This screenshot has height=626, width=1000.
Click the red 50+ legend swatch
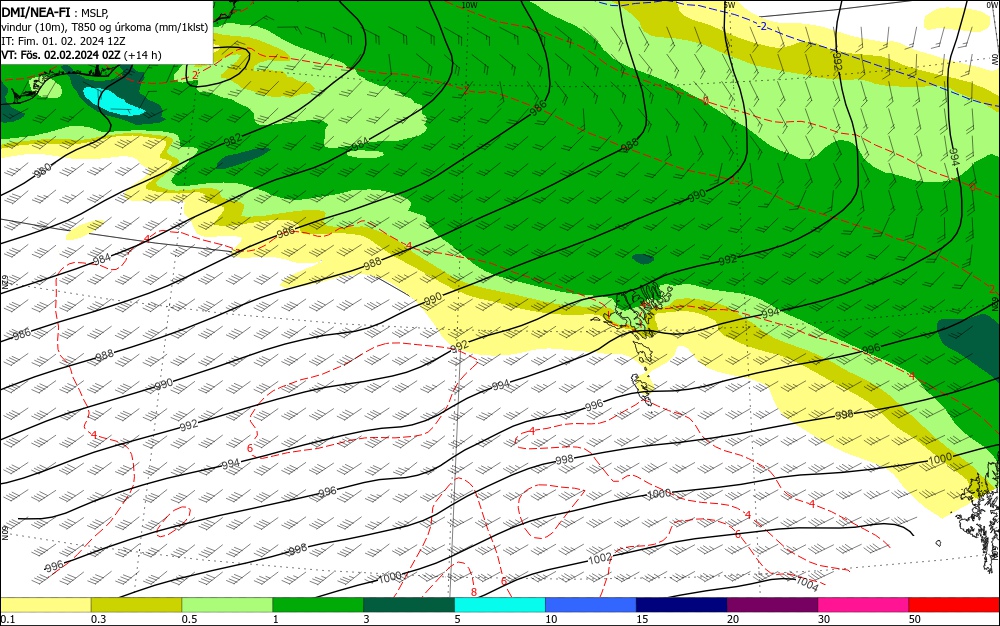click(954, 605)
